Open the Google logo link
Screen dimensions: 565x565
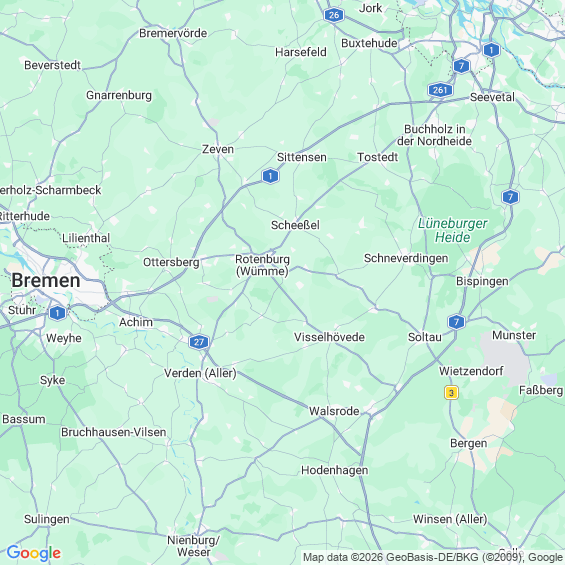[34, 553]
